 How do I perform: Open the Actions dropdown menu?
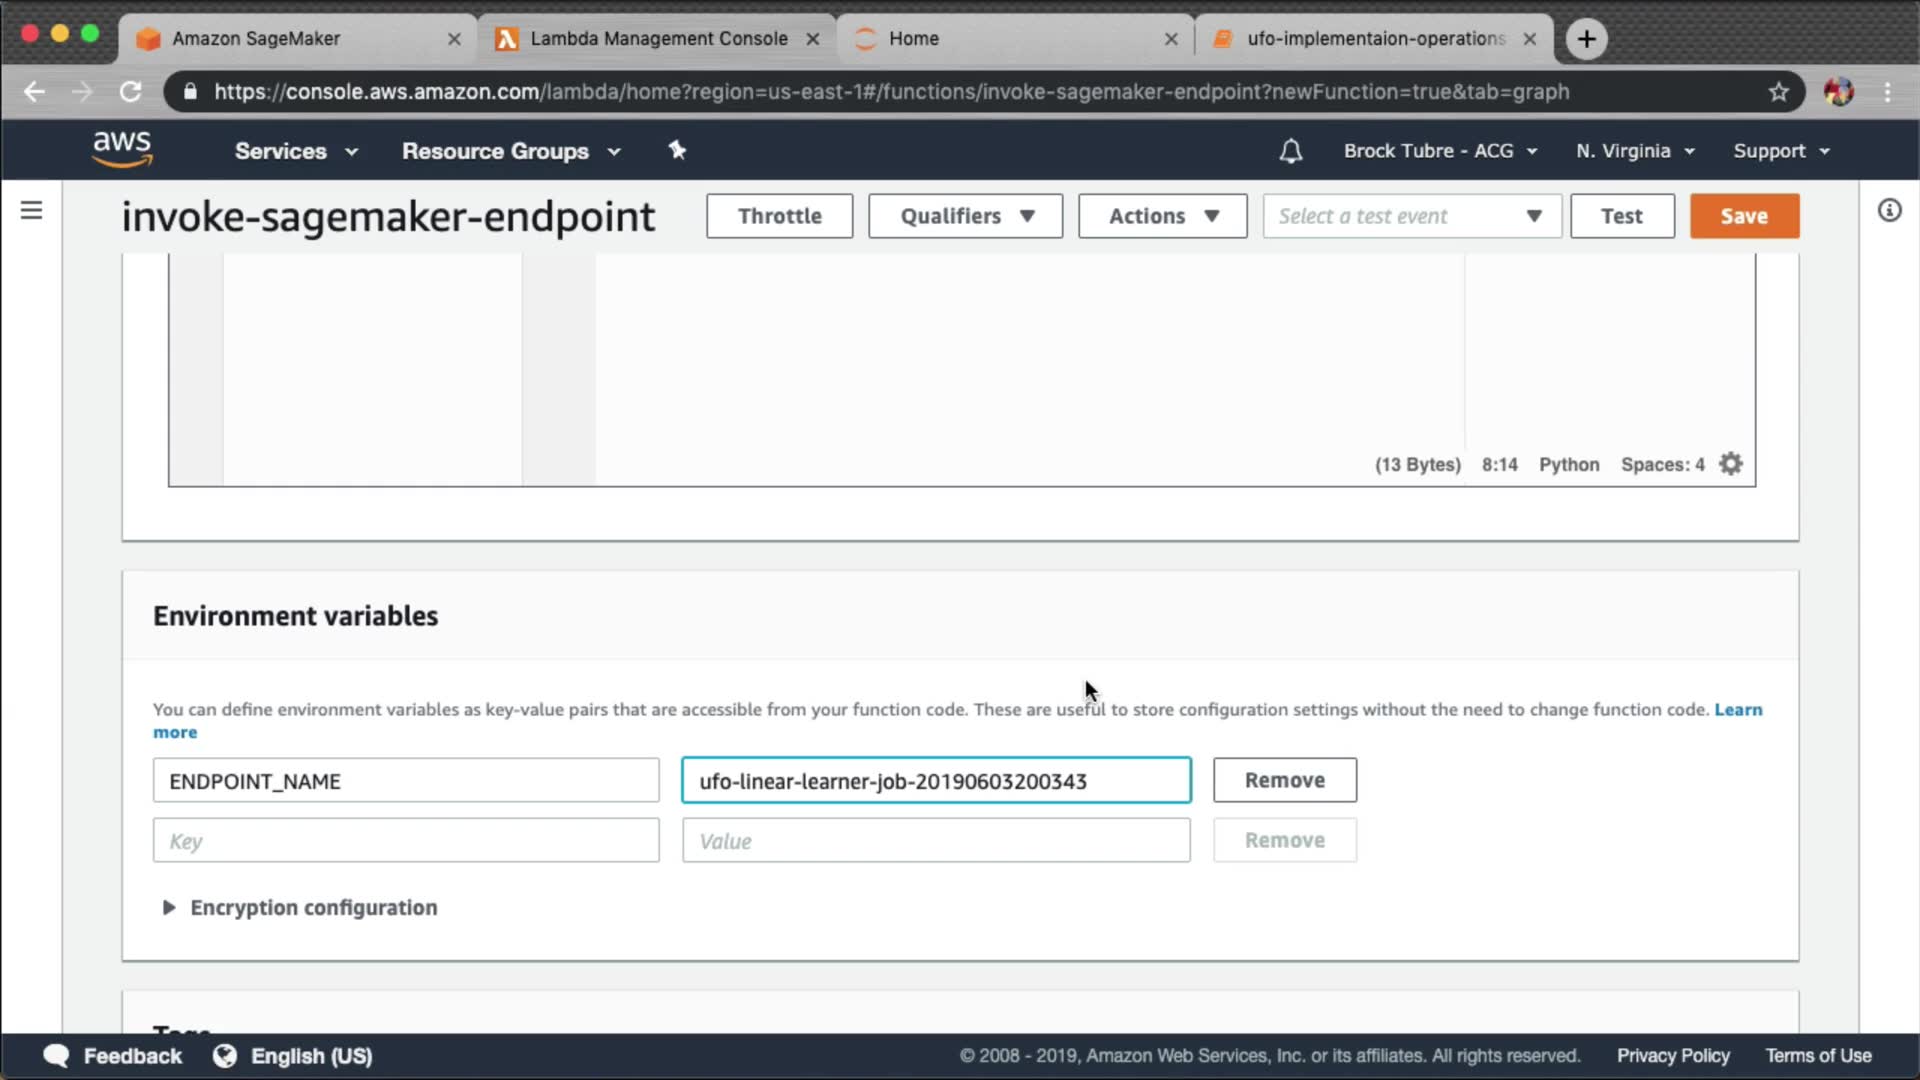pos(1162,216)
